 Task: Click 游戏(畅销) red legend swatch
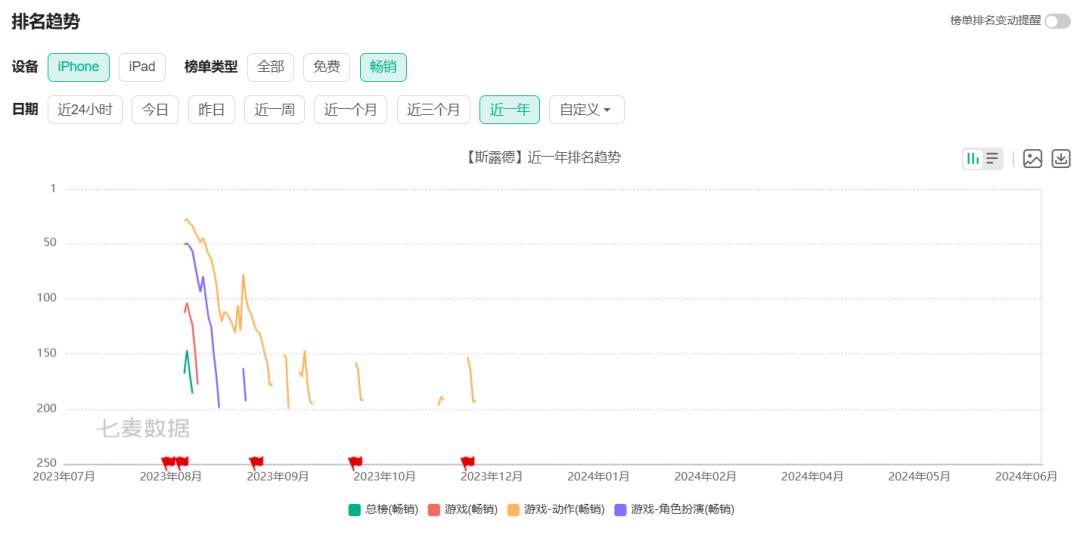(x=434, y=510)
